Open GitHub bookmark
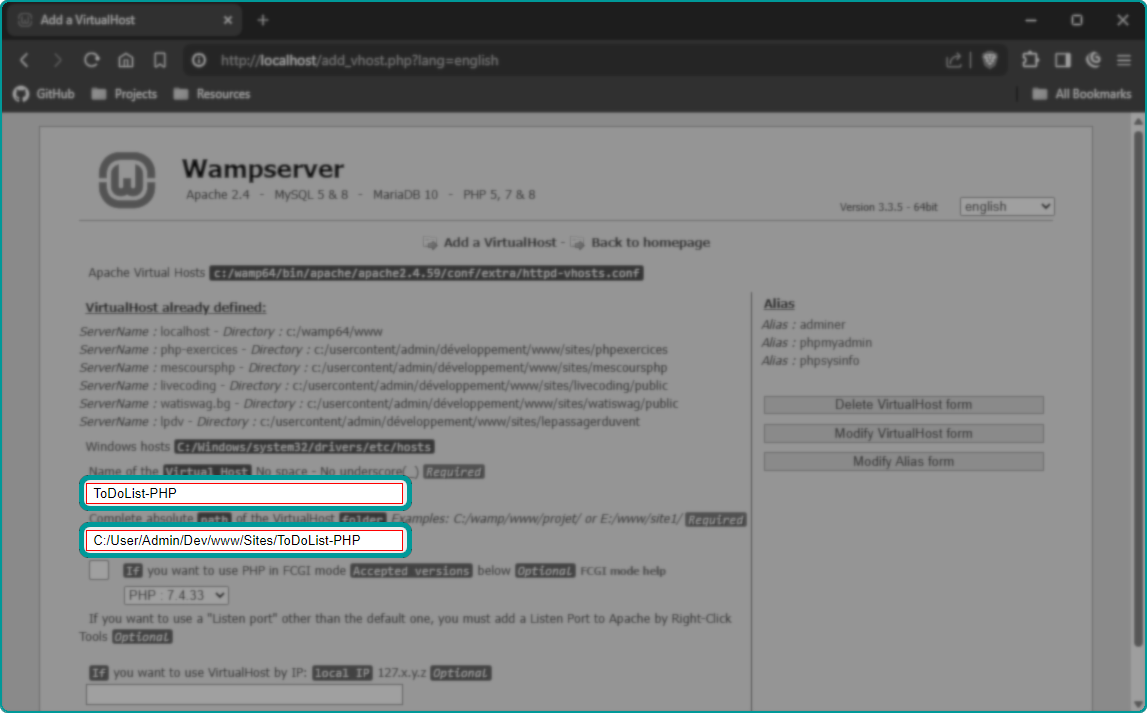The image size is (1147, 713). click(44, 94)
